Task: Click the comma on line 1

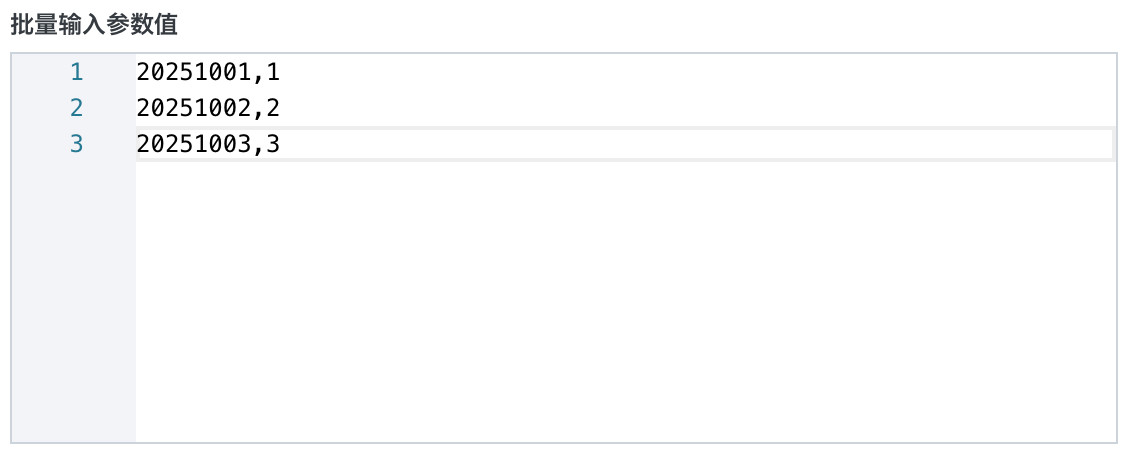Action: [x=259, y=74]
